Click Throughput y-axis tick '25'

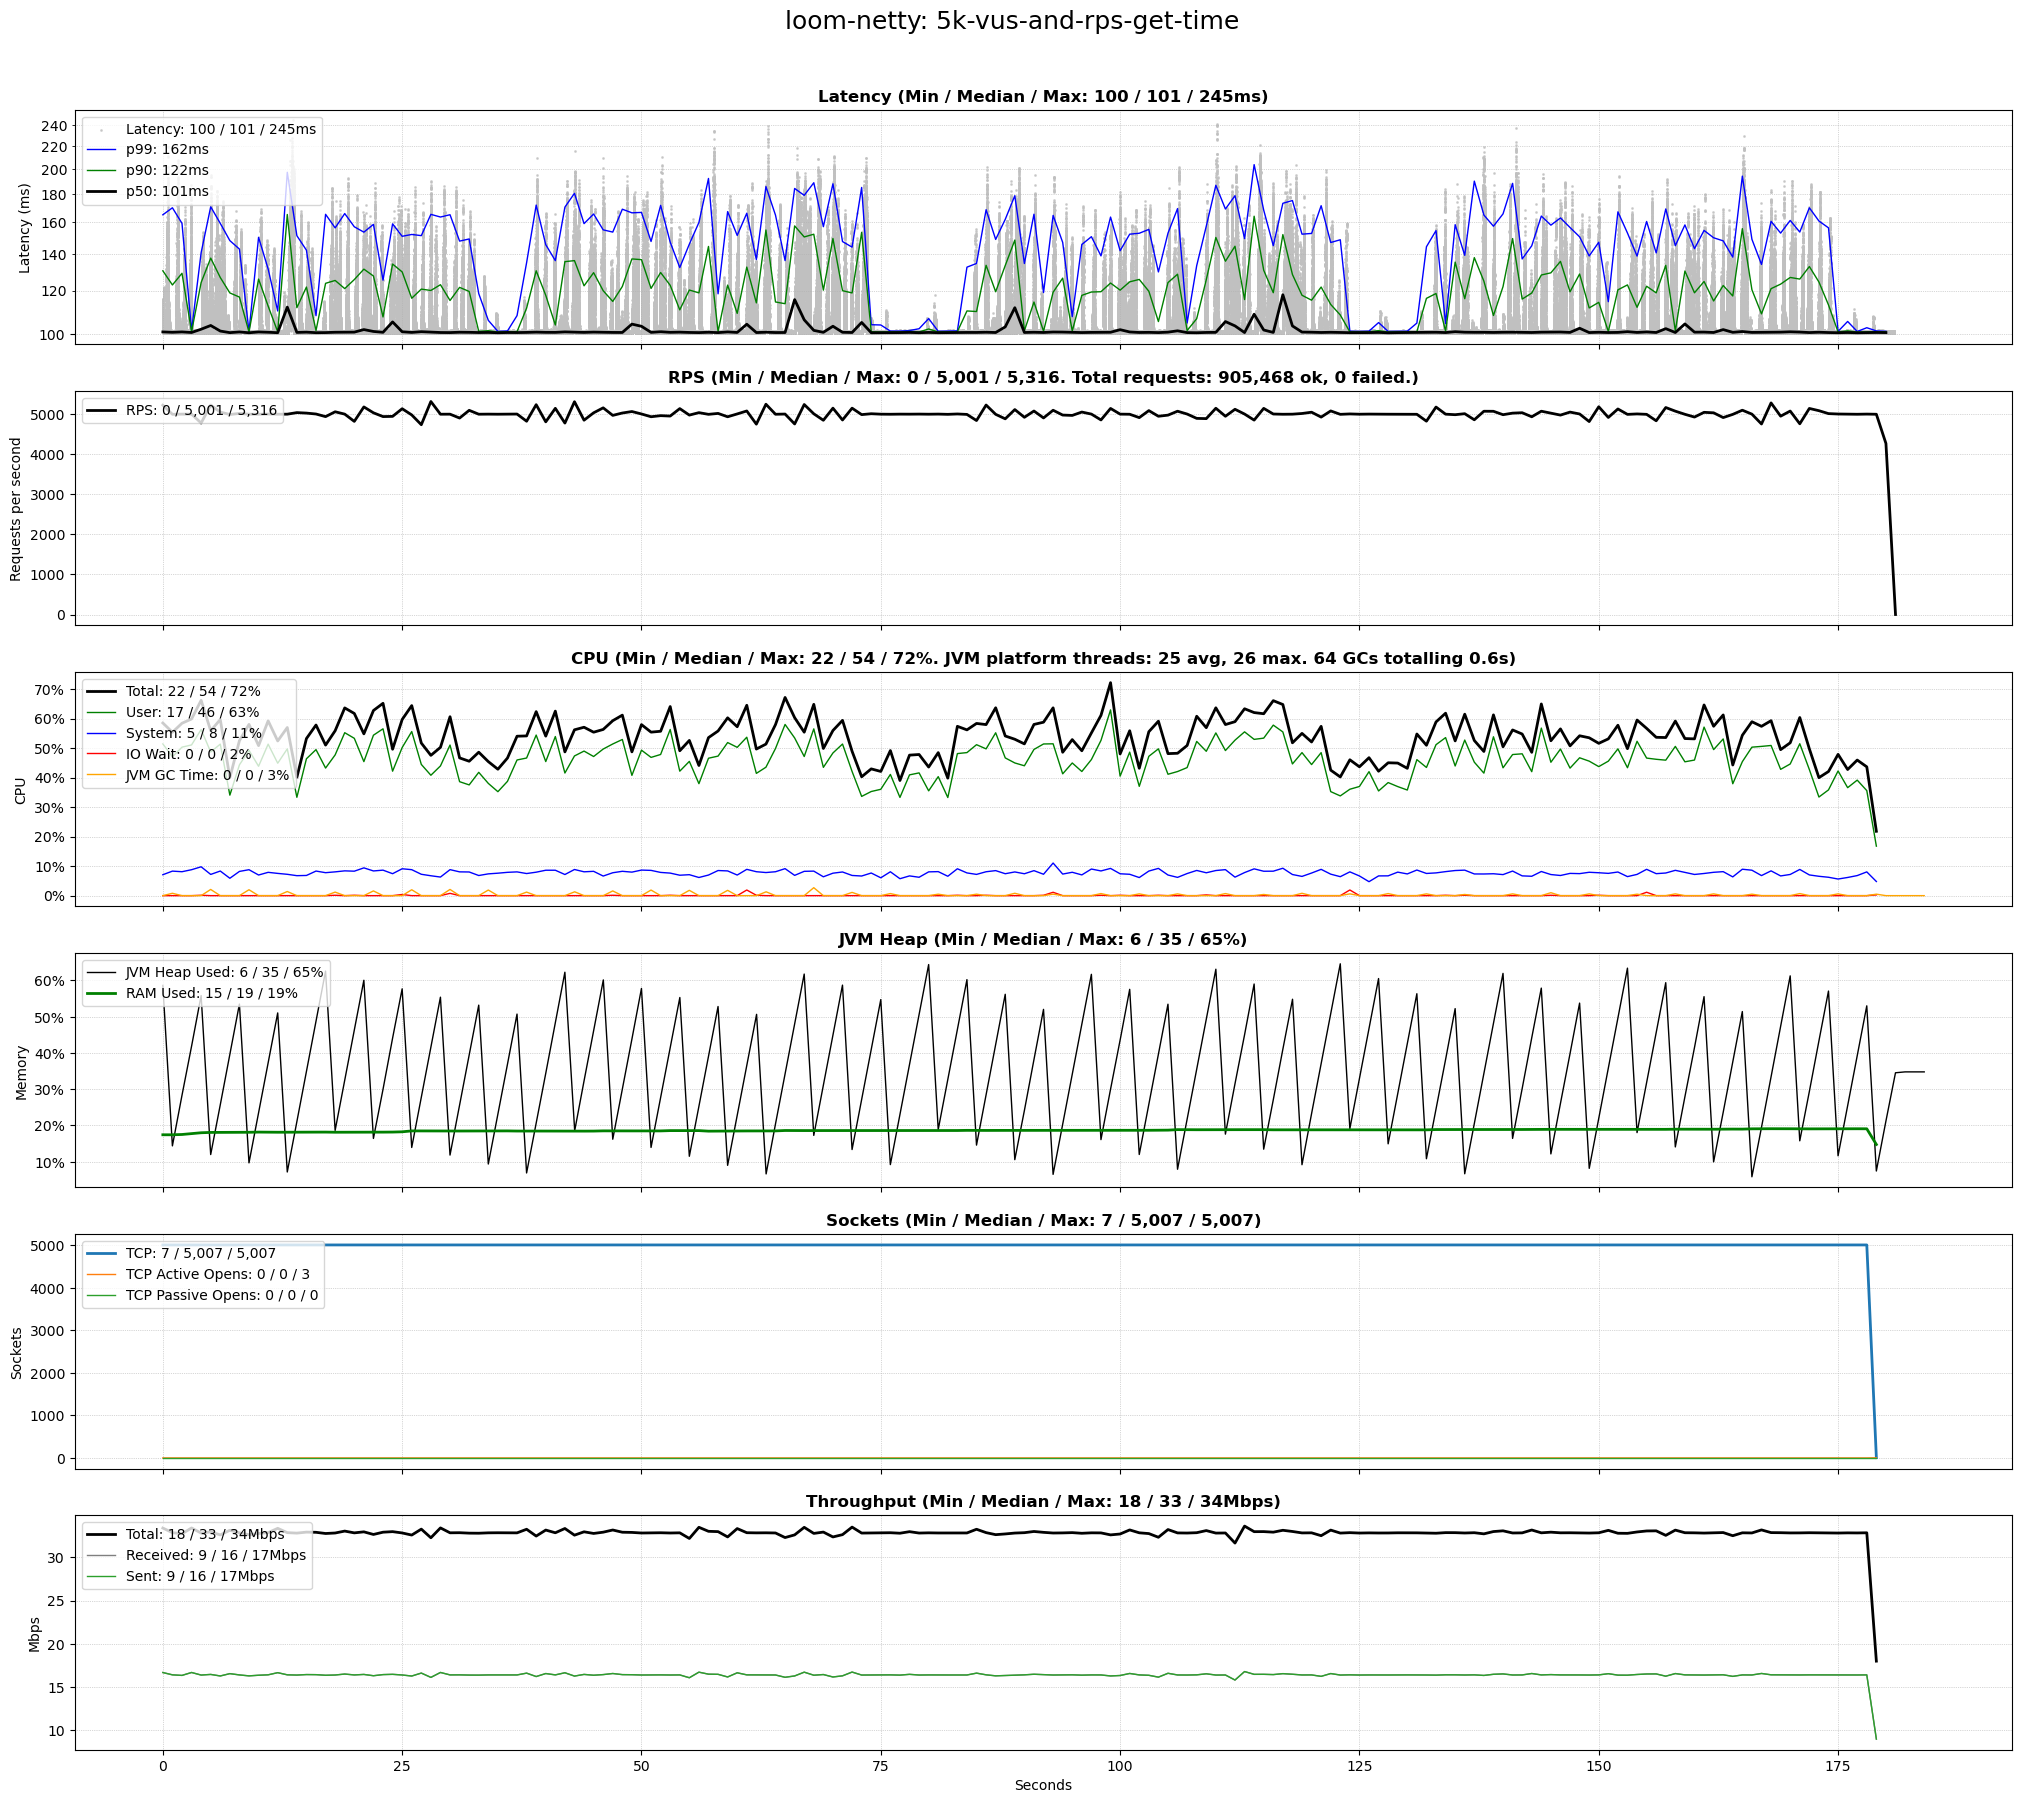pyautogui.click(x=56, y=1601)
